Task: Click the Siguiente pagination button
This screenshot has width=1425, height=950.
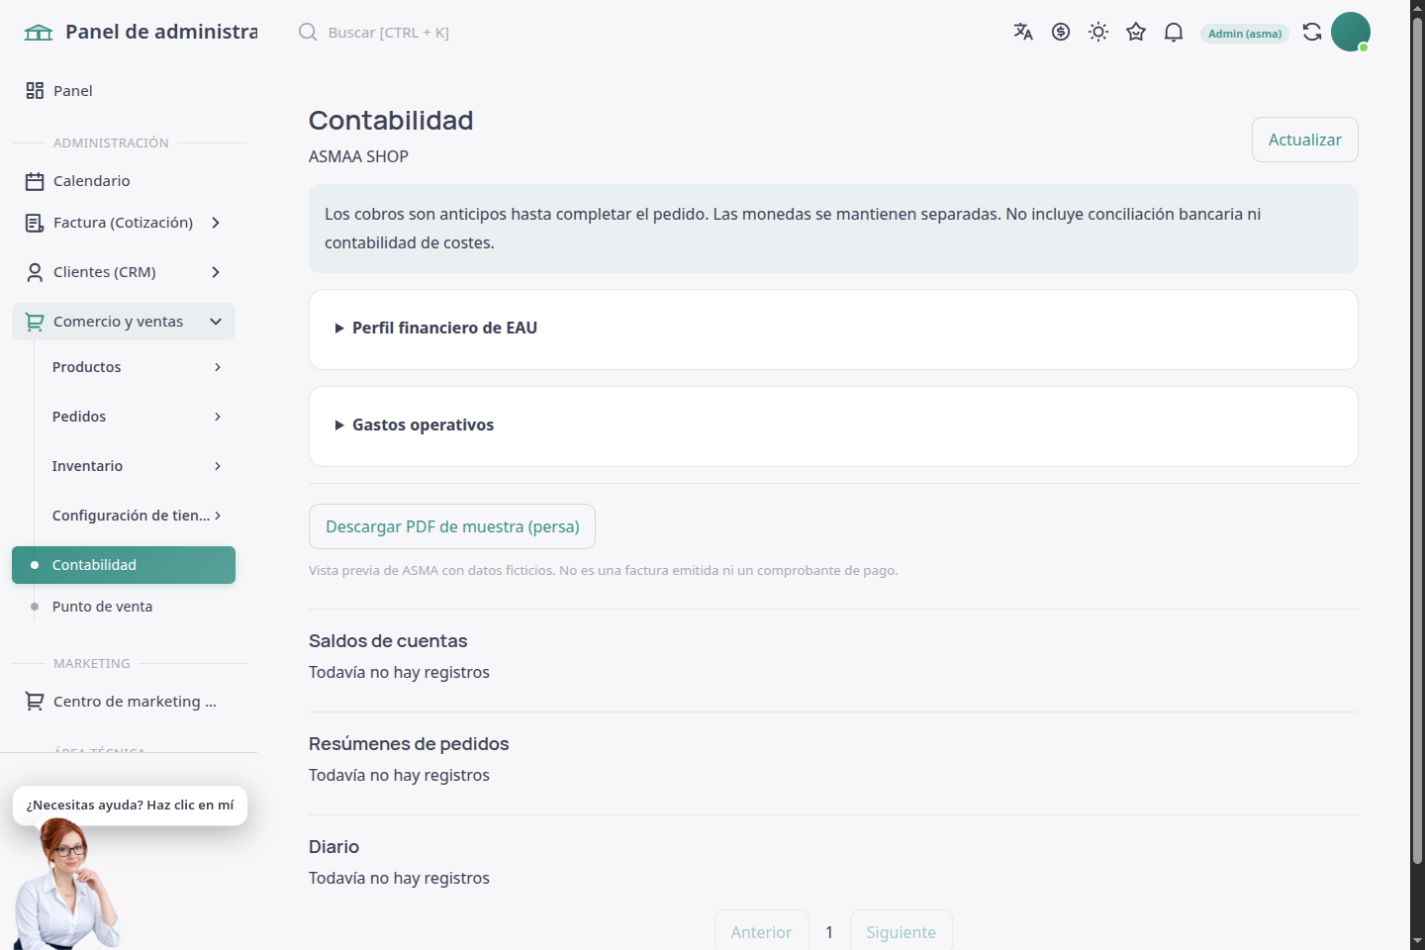Action: (901, 932)
